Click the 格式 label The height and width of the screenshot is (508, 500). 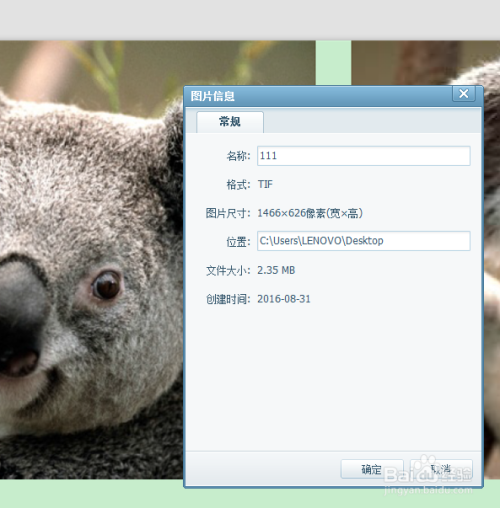click(x=238, y=184)
